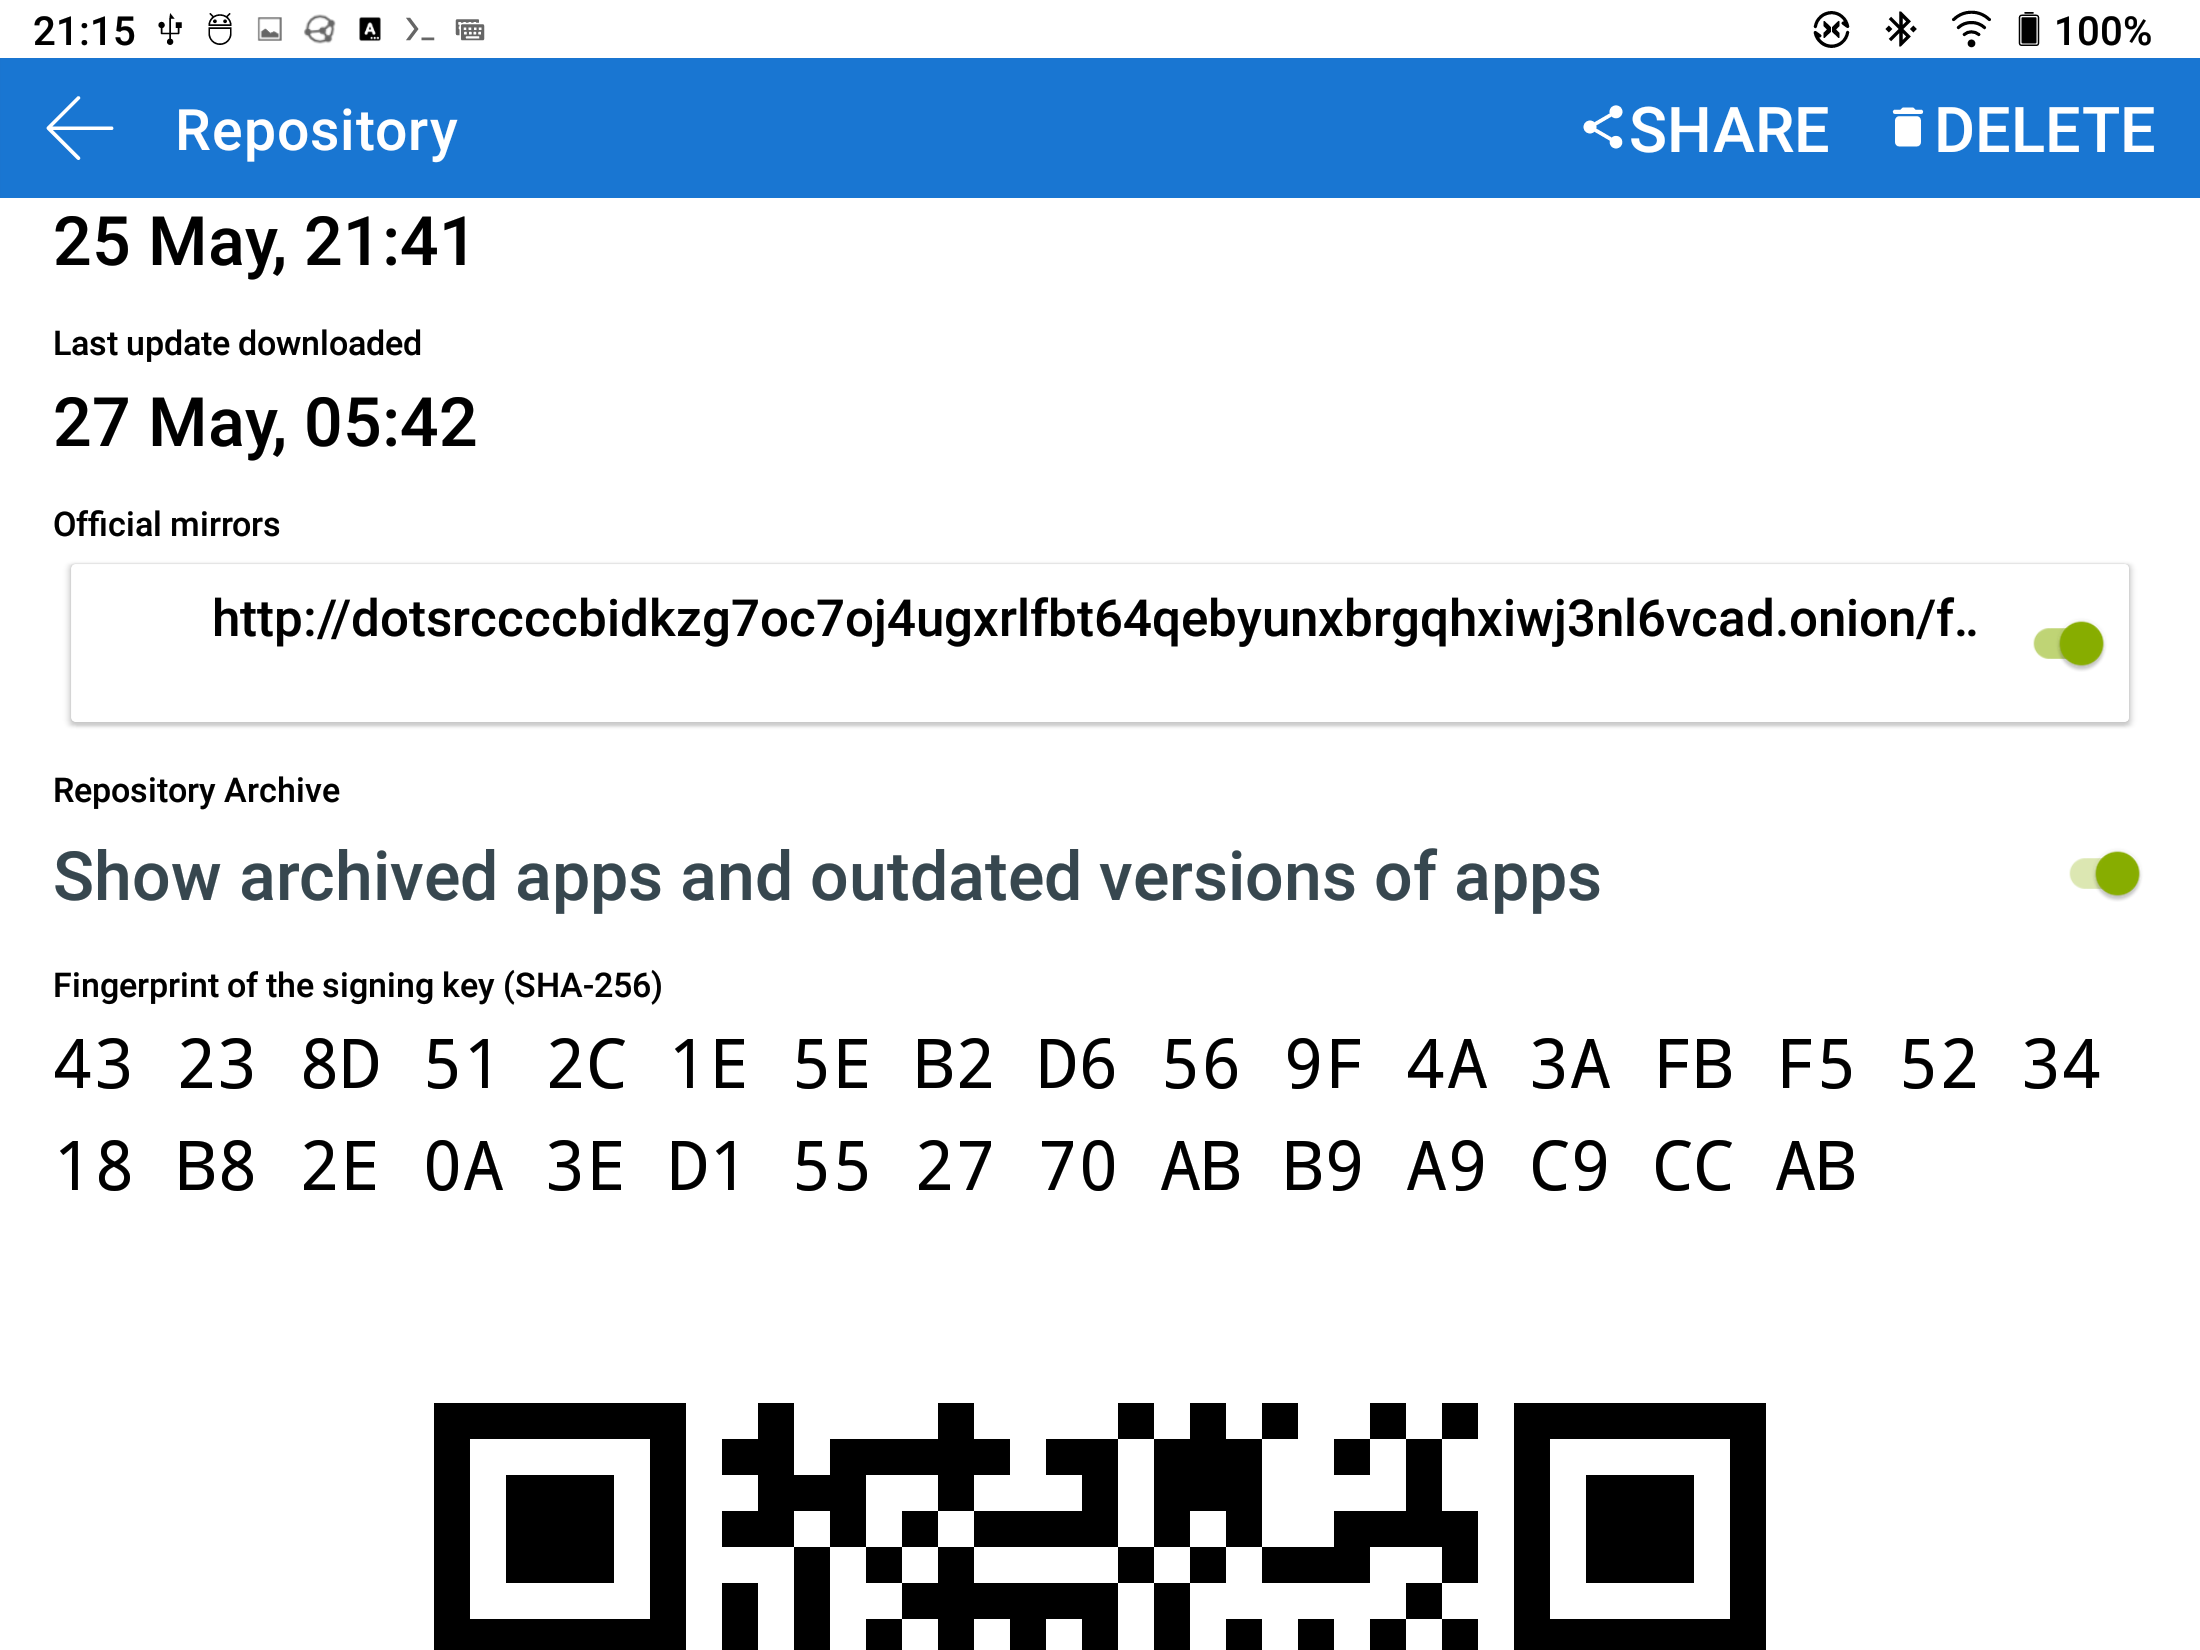The width and height of the screenshot is (2200, 1650).
Task: Tap the Android debug icon in status bar
Action: coord(220,30)
